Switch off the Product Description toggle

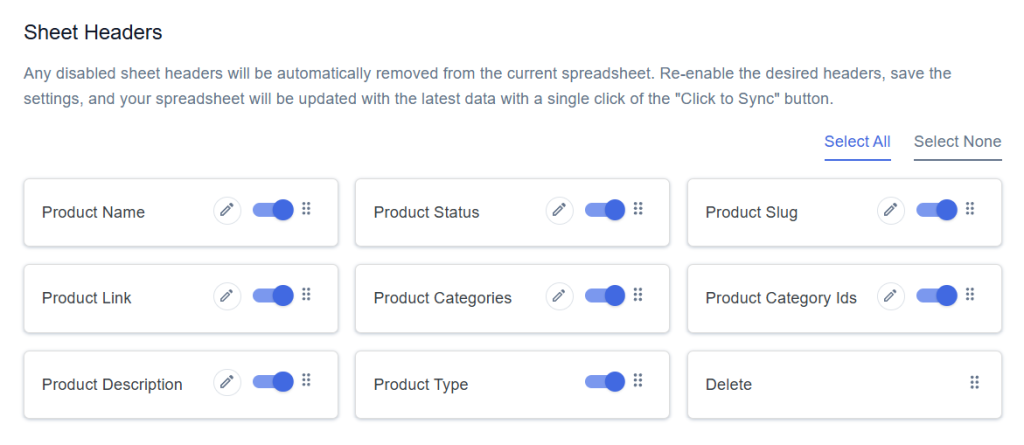coord(273,382)
